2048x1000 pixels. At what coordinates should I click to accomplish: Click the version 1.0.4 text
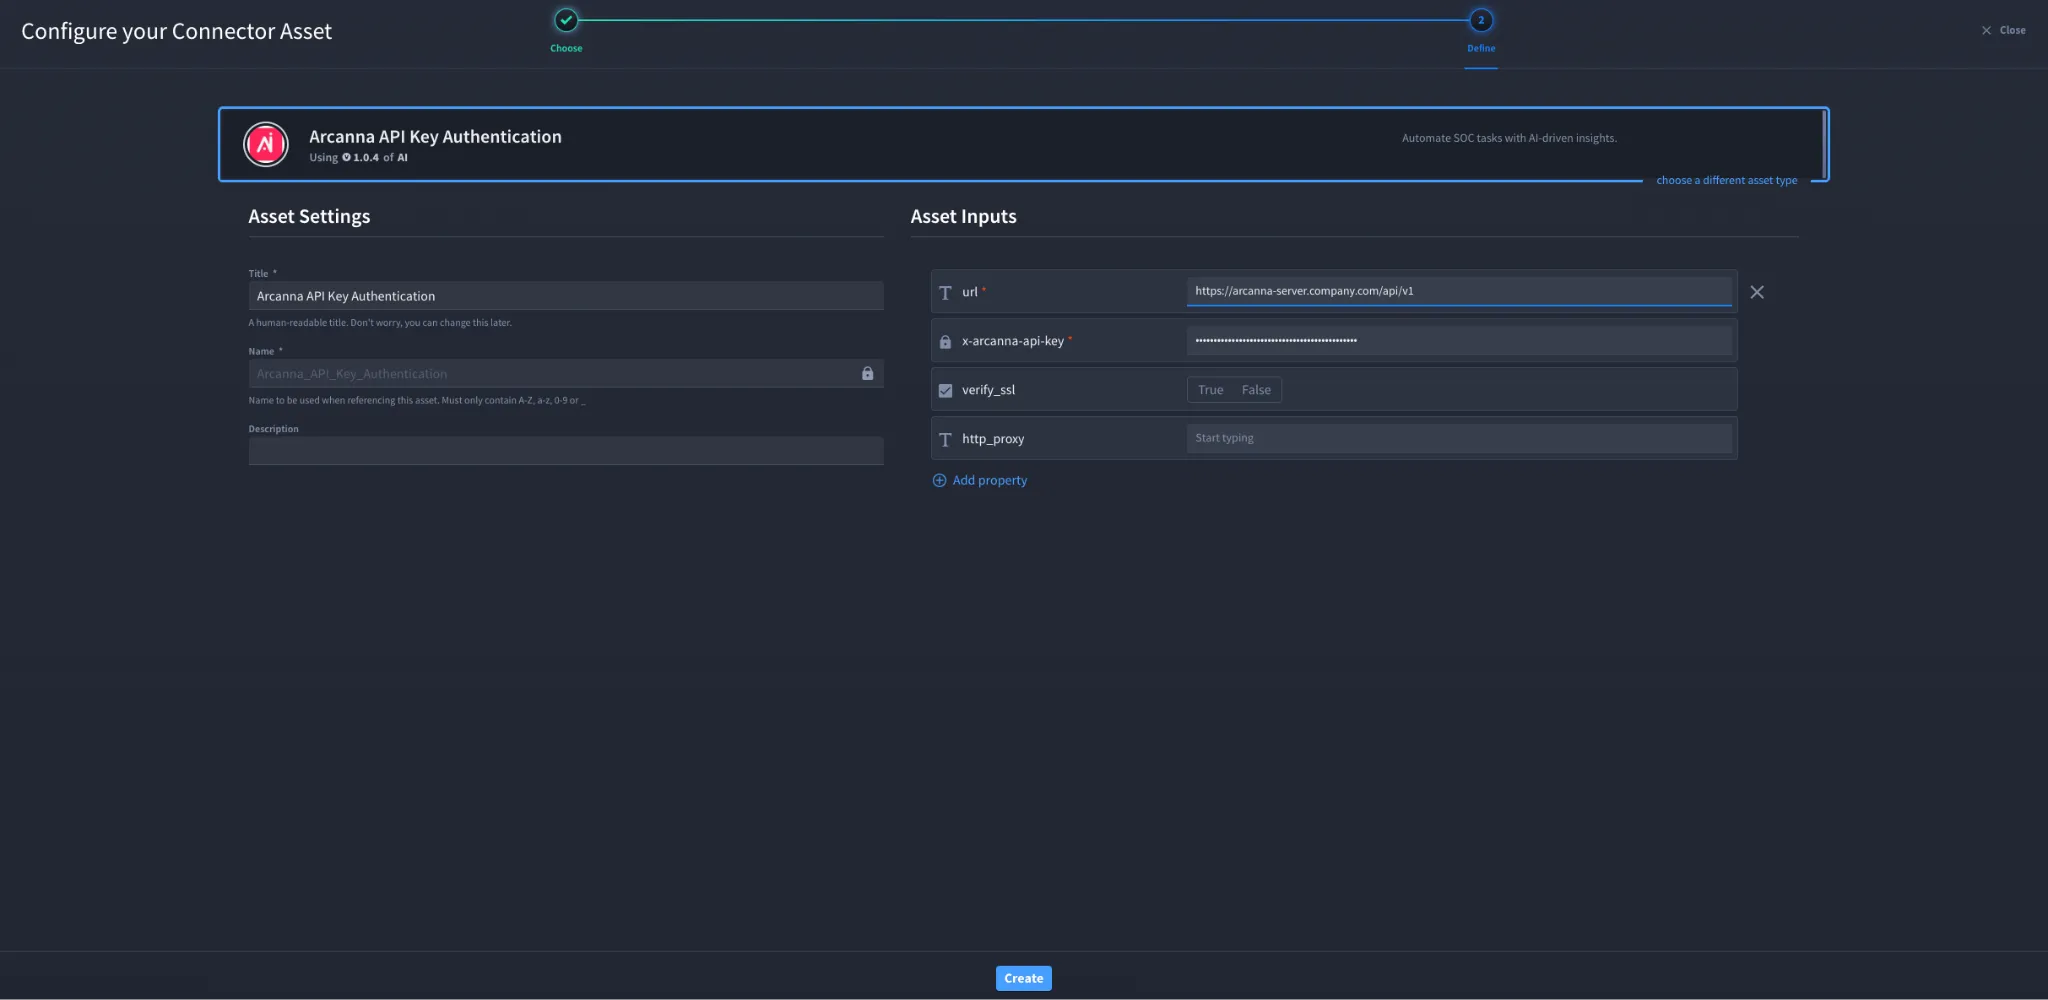tap(366, 158)
